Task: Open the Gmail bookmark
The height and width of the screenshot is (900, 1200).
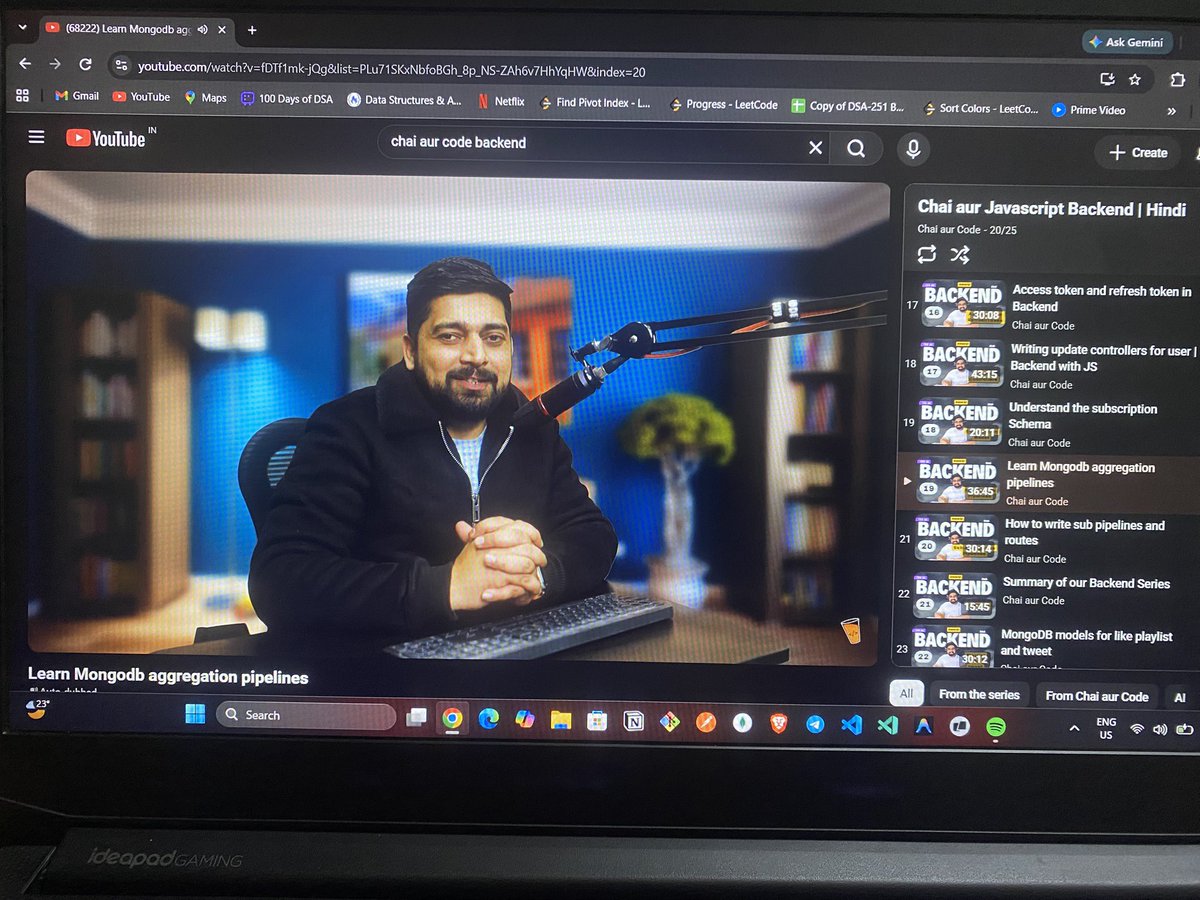Action: (x=77, y=96)
